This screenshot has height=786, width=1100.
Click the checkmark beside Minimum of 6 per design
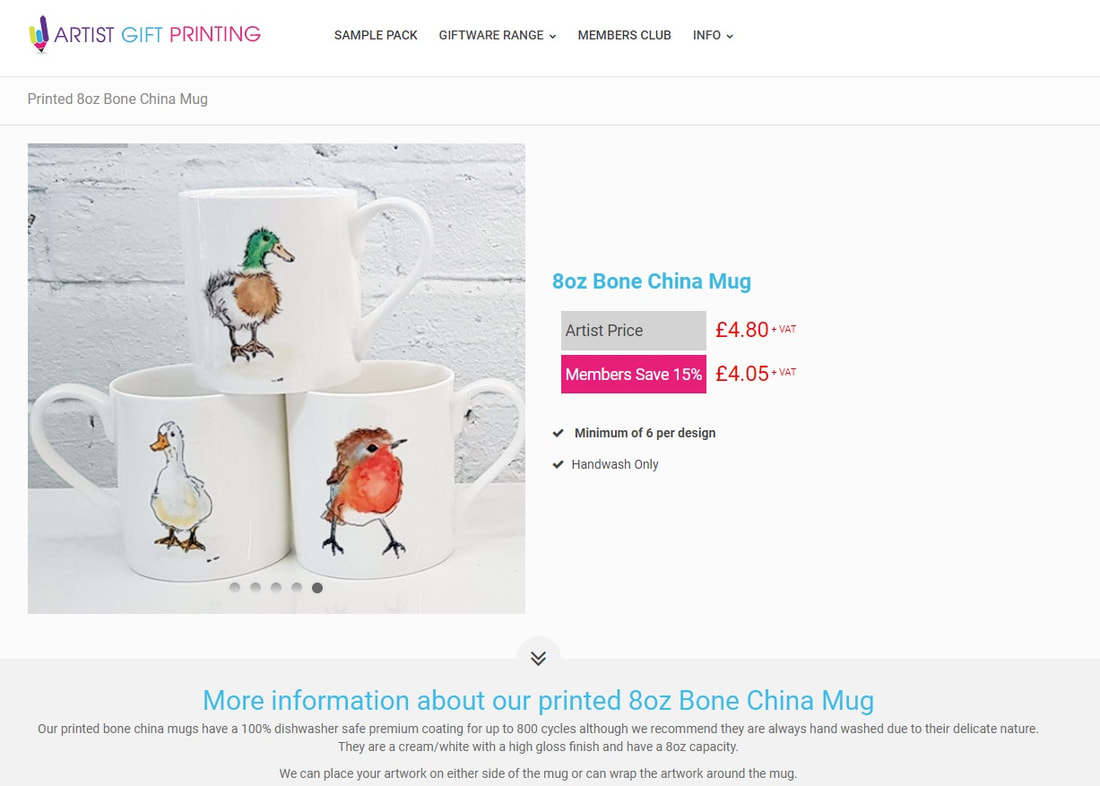558,433
